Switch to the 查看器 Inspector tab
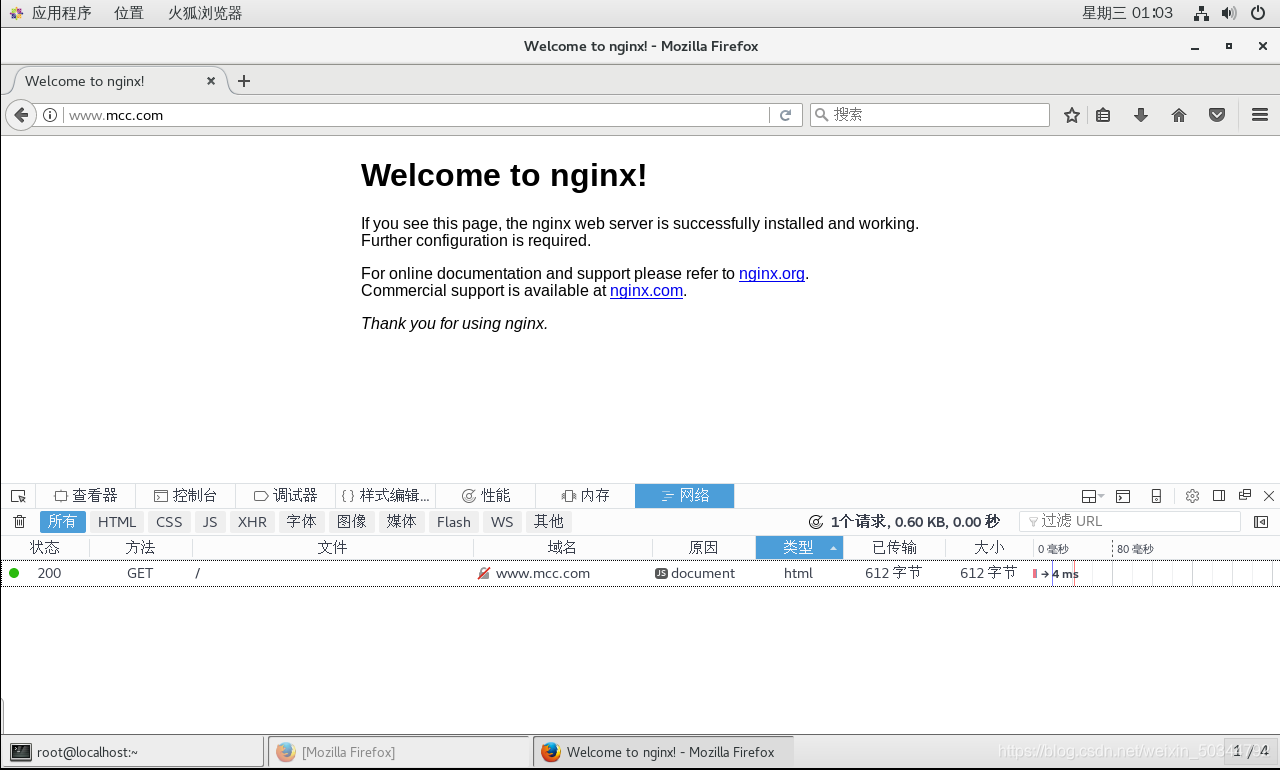This screenshot has height=770, width=1280. pyautogui.click(x=86, y=496)
